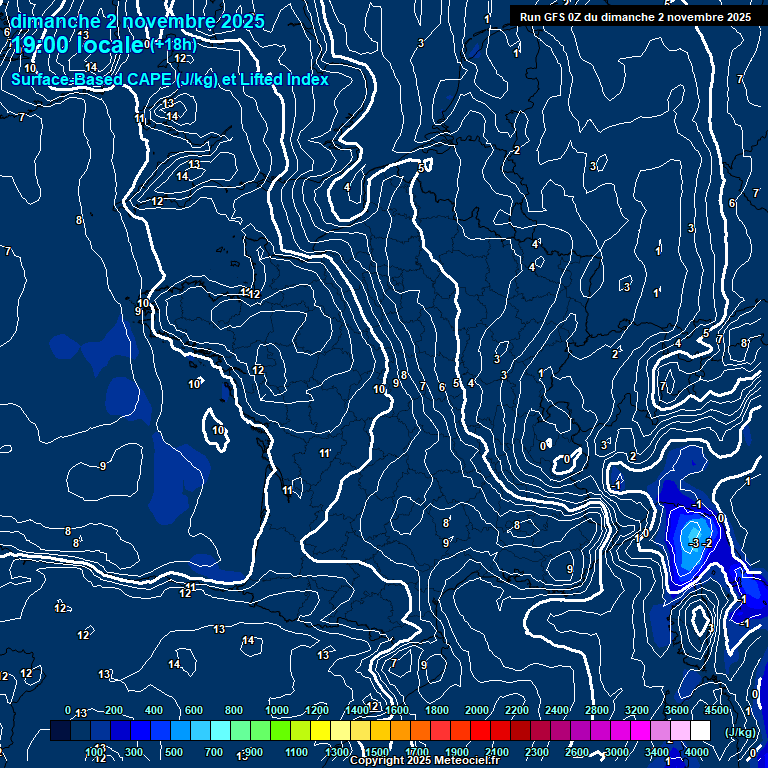Click the '1100' legend value
Viewport: 768px width, 768px height.
pos(296,752)
